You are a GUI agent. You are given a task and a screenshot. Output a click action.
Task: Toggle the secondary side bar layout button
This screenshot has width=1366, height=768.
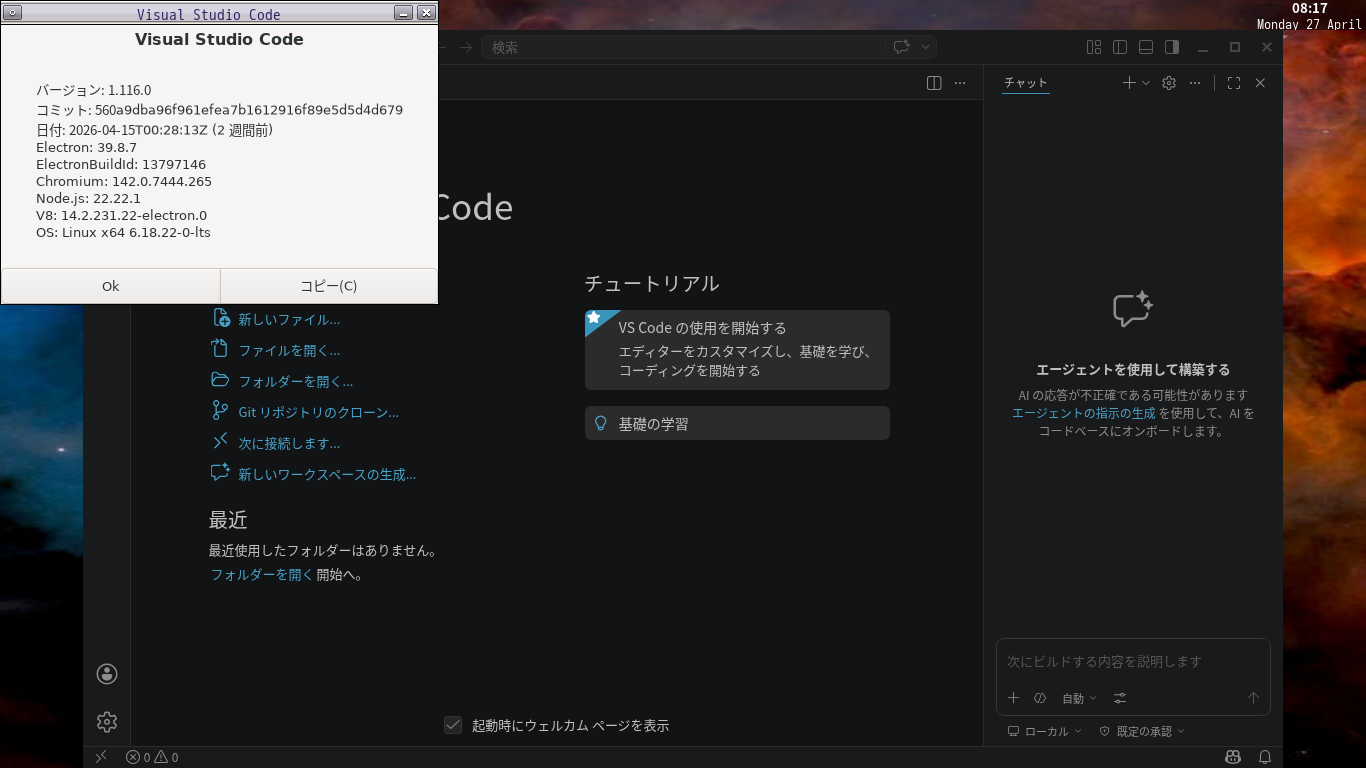pos(1172,47)
